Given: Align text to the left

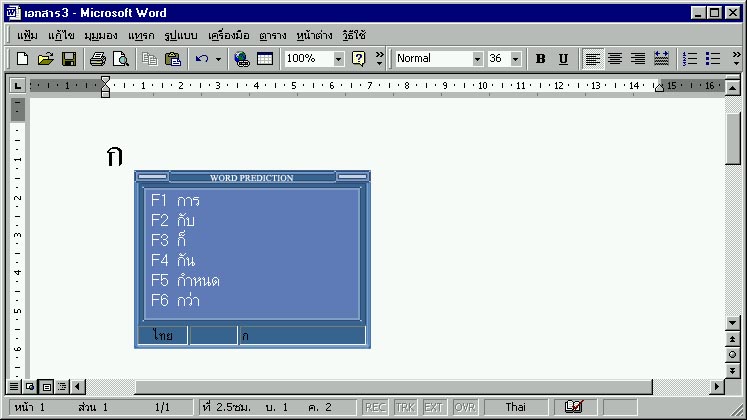Looking at the screenshot, I should 592,59.
